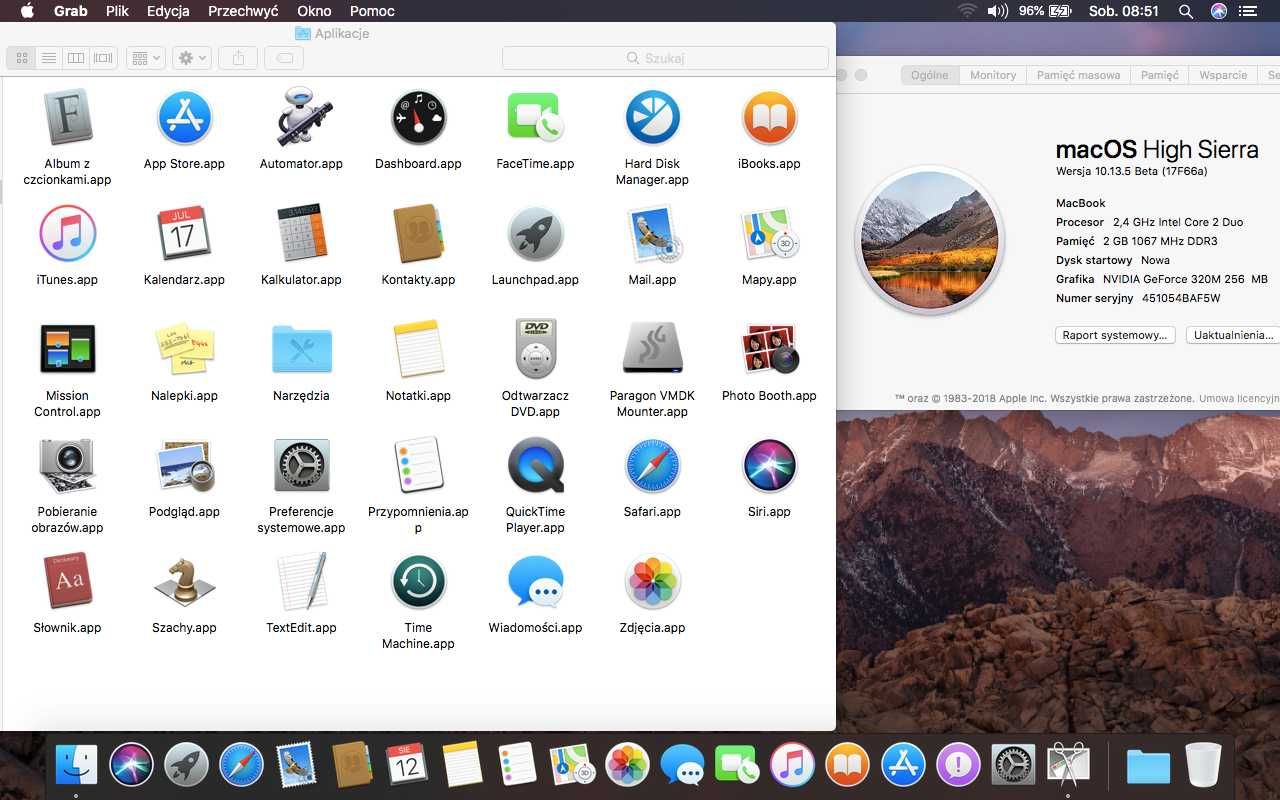
Task: Select the Automator.app robot icon
Action: (301, 117)
